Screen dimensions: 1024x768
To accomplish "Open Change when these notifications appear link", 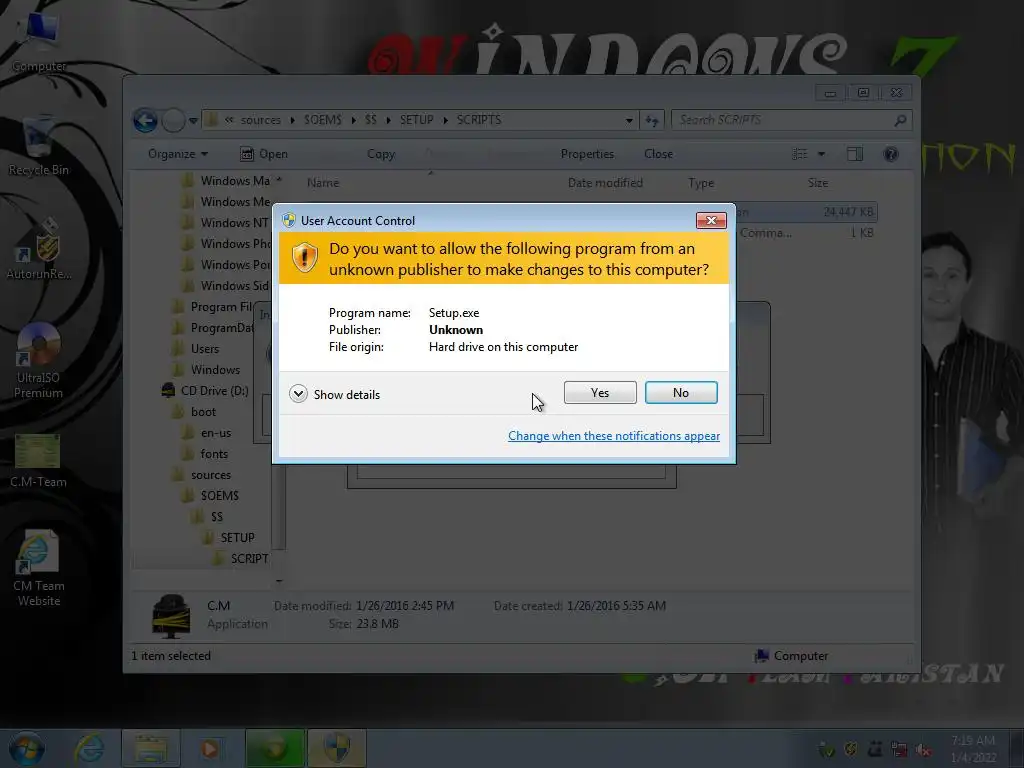I will pos(614,436).
